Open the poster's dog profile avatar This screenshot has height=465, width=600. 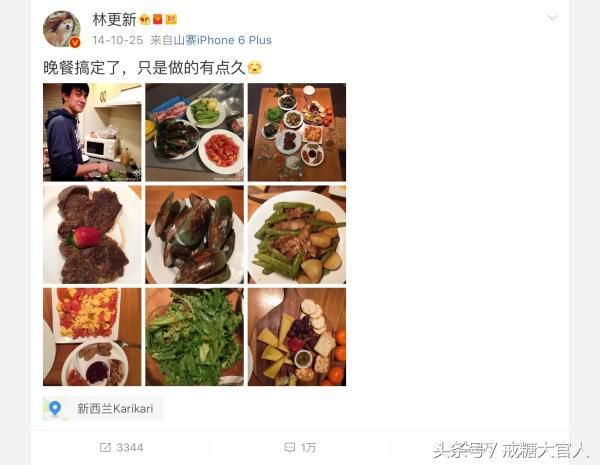(61, 29)
